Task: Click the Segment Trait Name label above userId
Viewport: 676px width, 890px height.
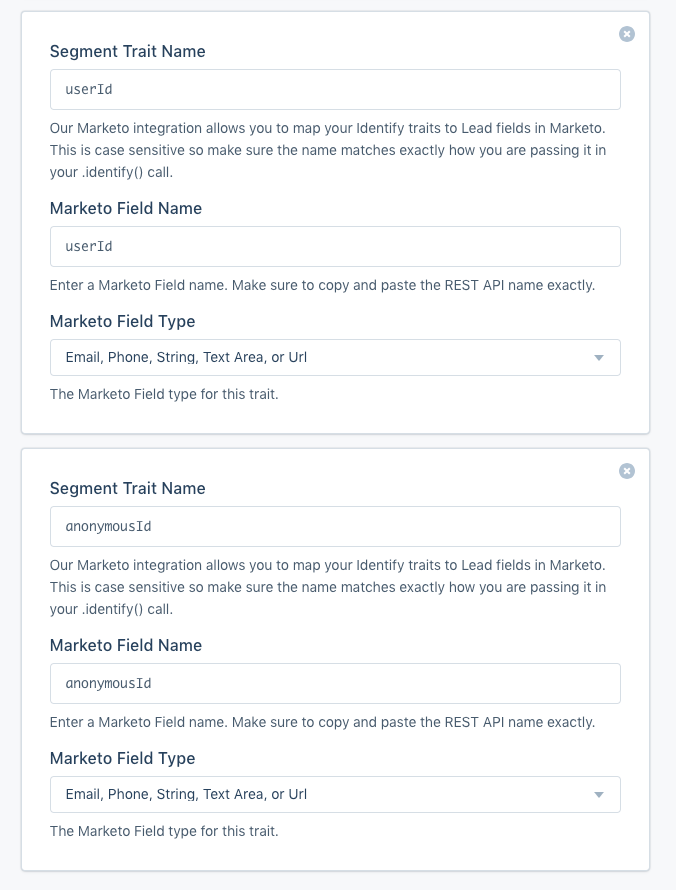Action: 128,51
